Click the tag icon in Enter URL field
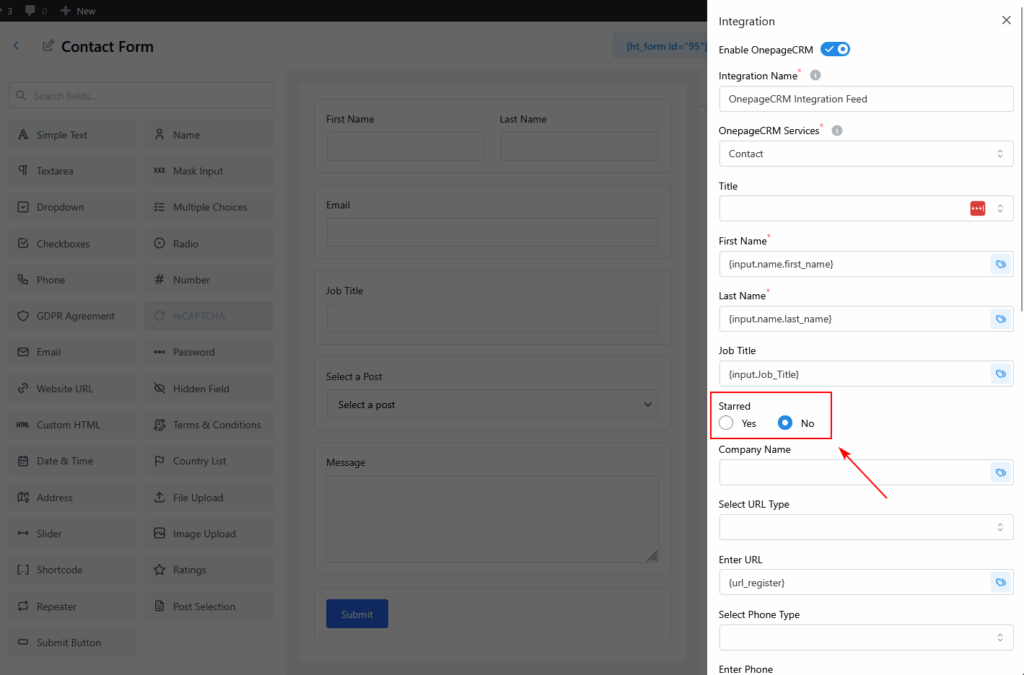 pos(999,582)
